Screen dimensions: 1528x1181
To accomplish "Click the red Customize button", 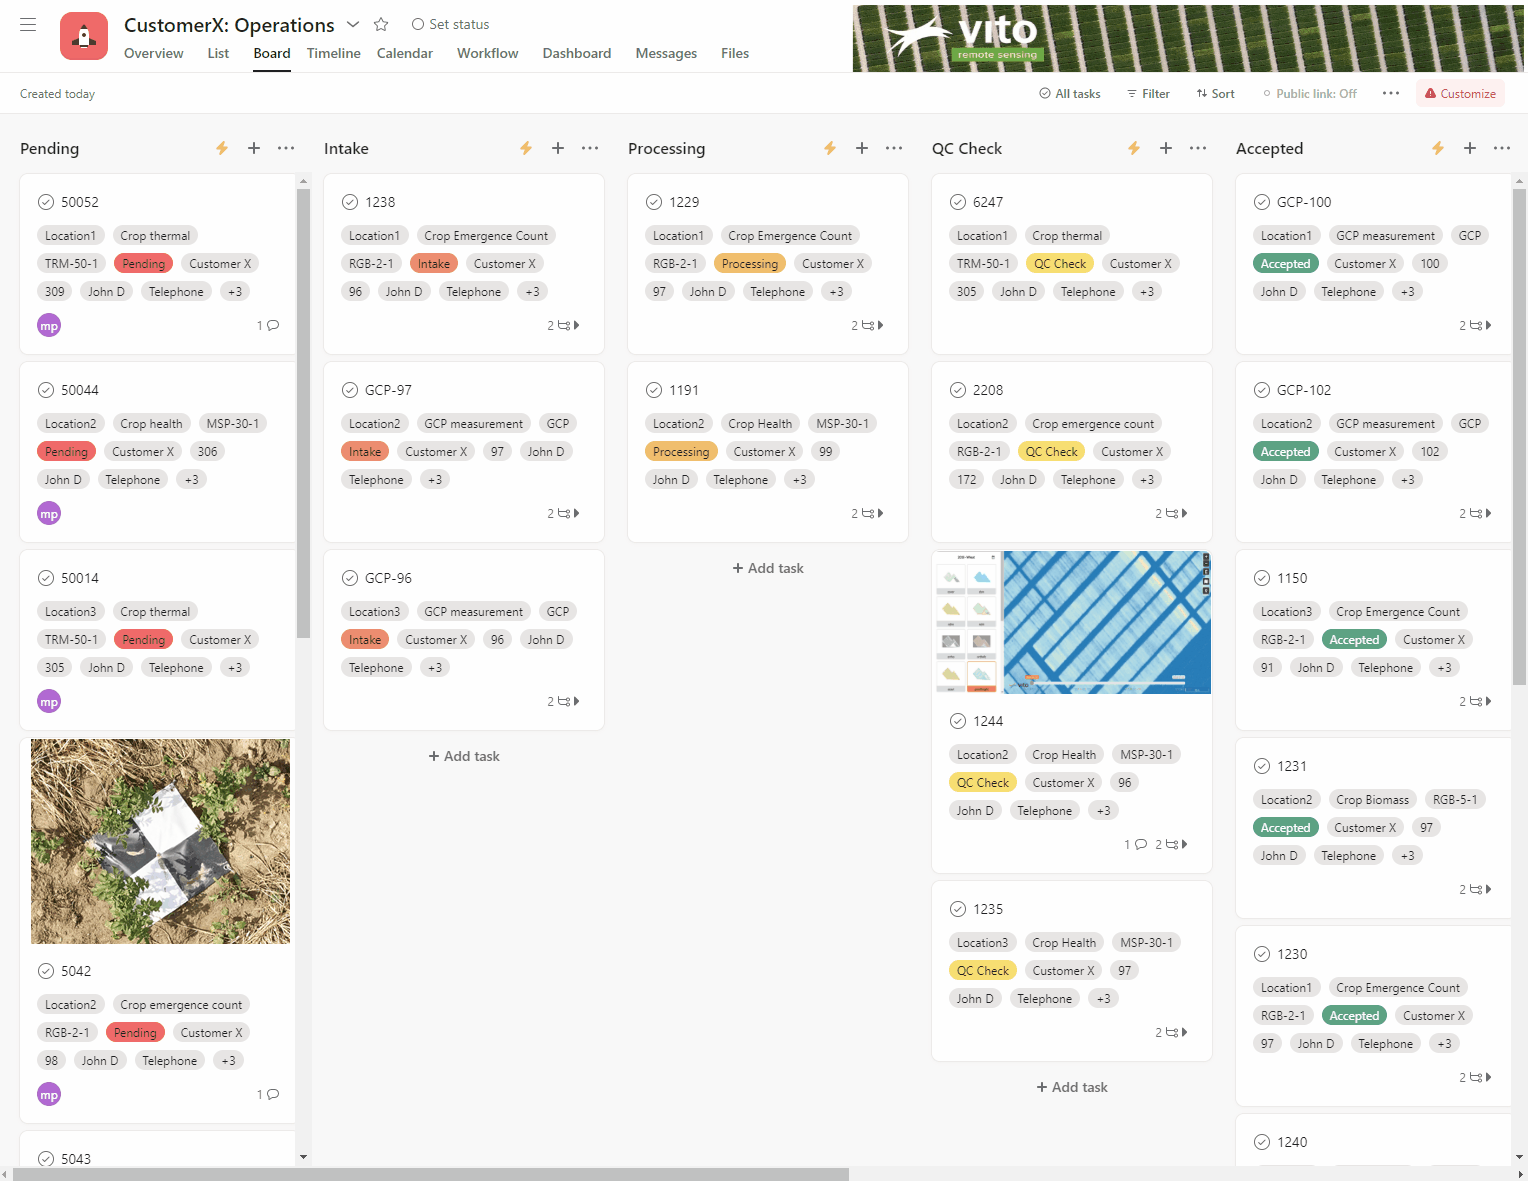I will [1459, 93].
